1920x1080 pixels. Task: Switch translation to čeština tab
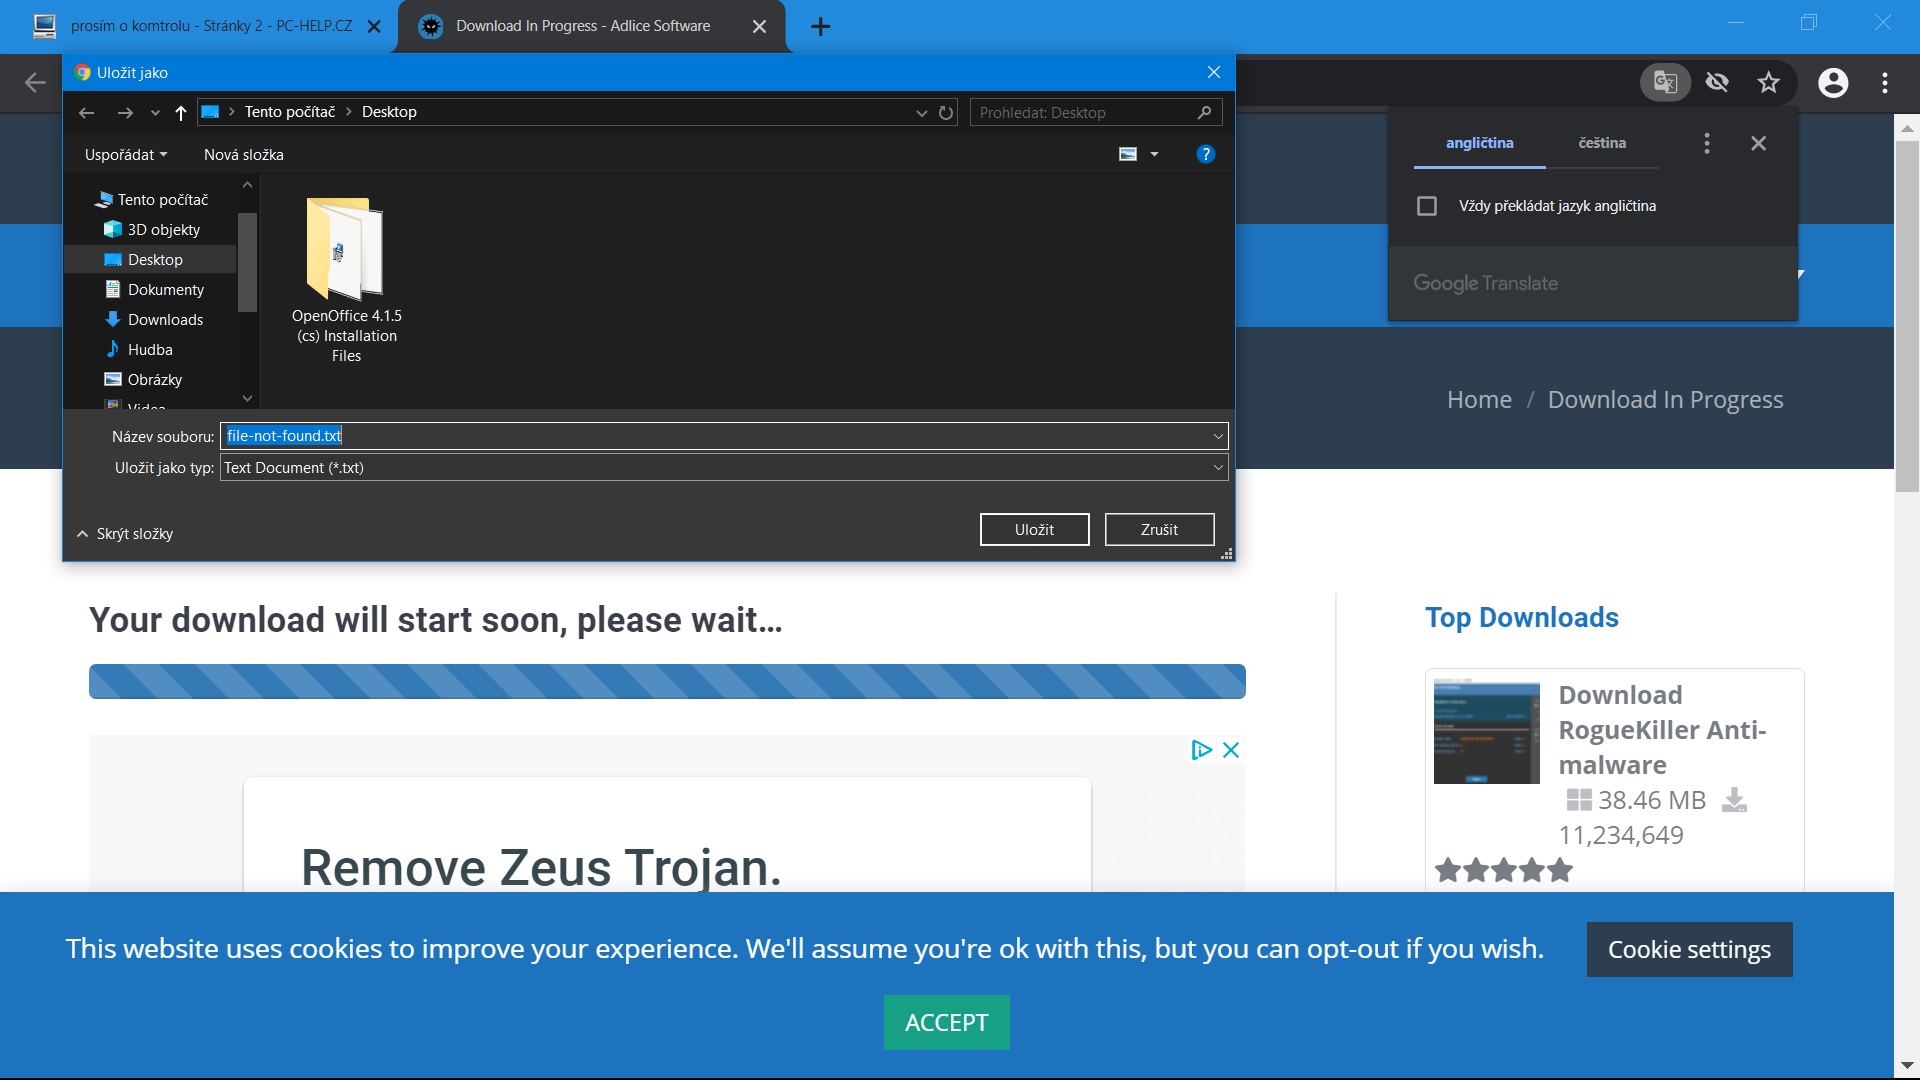click(x=1601, y=143)
